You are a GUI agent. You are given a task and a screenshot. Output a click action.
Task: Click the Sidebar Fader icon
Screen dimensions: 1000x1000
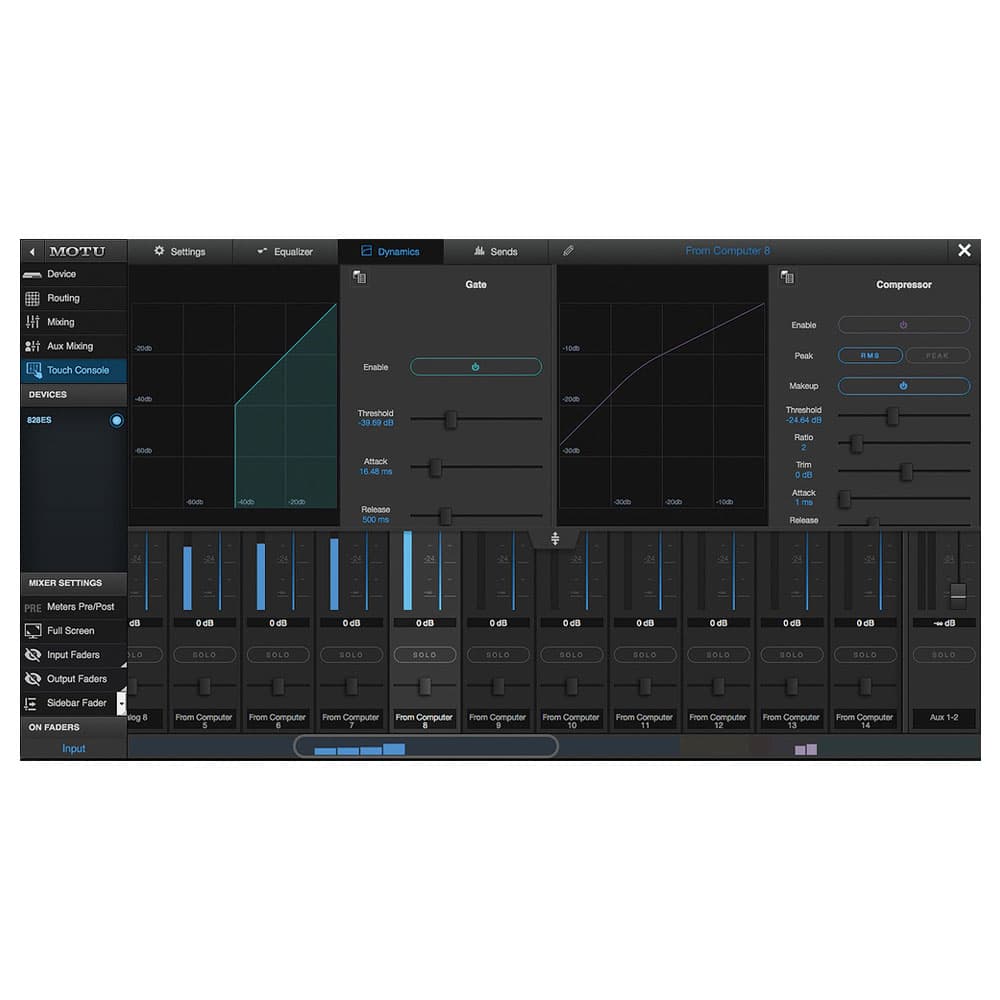click(30, 703)
